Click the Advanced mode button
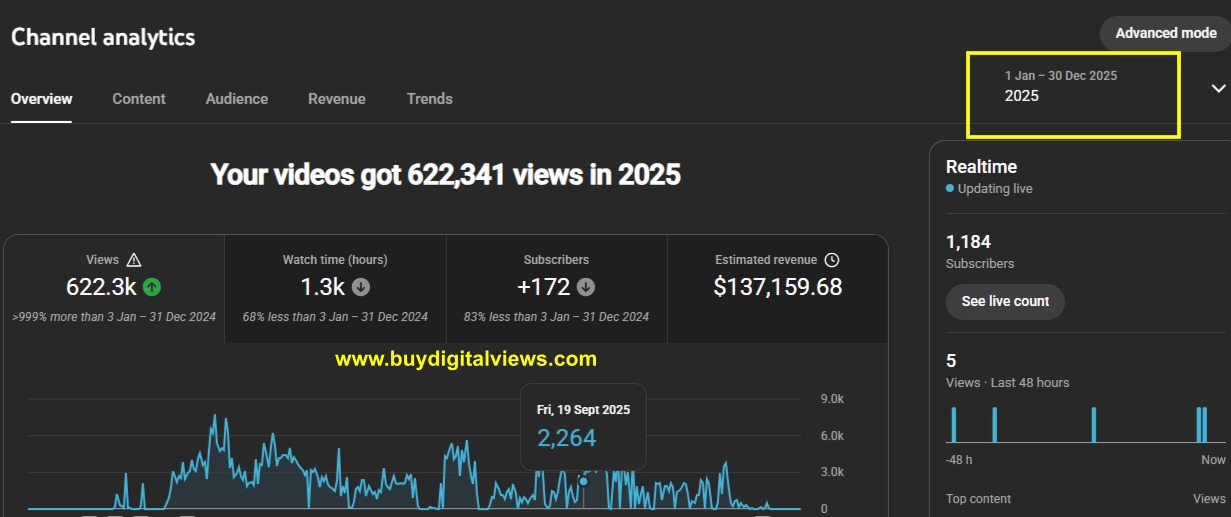The image size is (1231, 517). pyautogui.click(x=1165, y=33)
